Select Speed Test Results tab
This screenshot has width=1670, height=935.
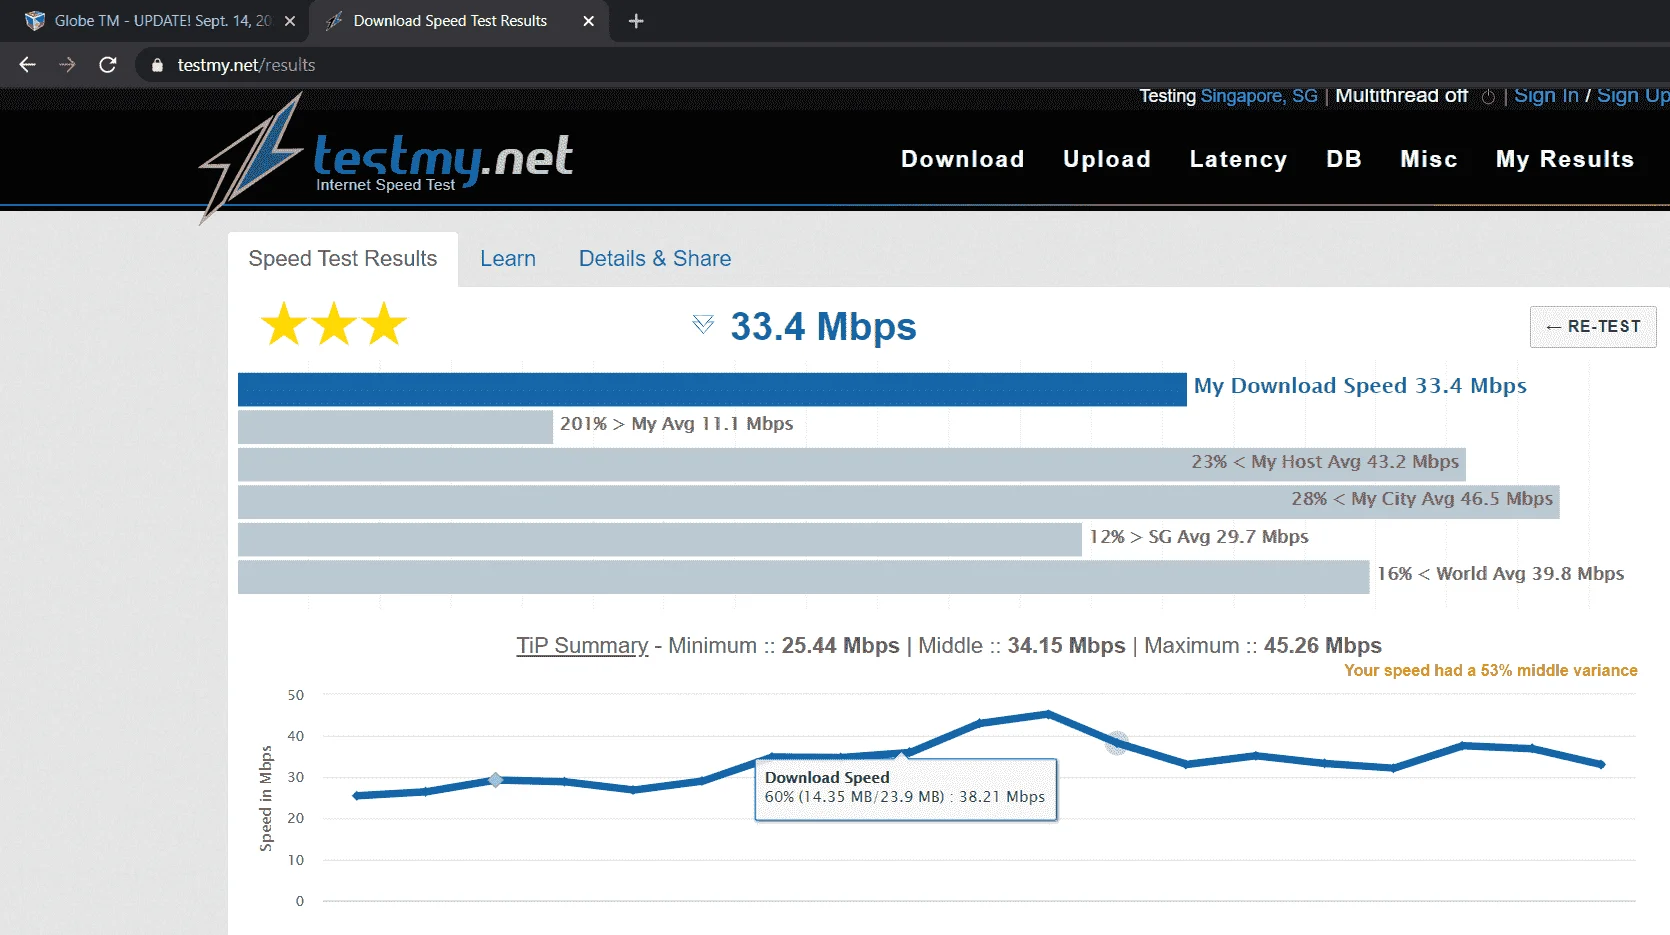tap(343, 259)
